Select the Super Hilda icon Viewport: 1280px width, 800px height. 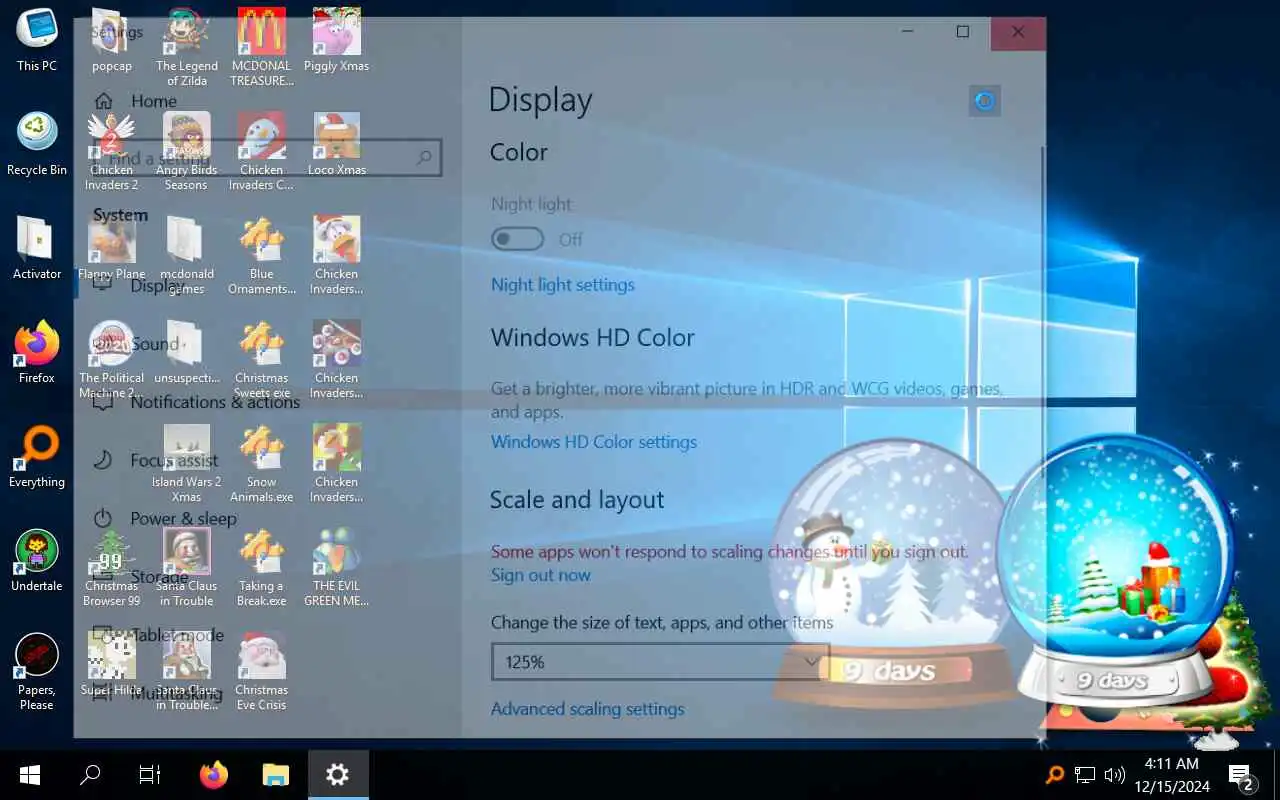point(112,665)
